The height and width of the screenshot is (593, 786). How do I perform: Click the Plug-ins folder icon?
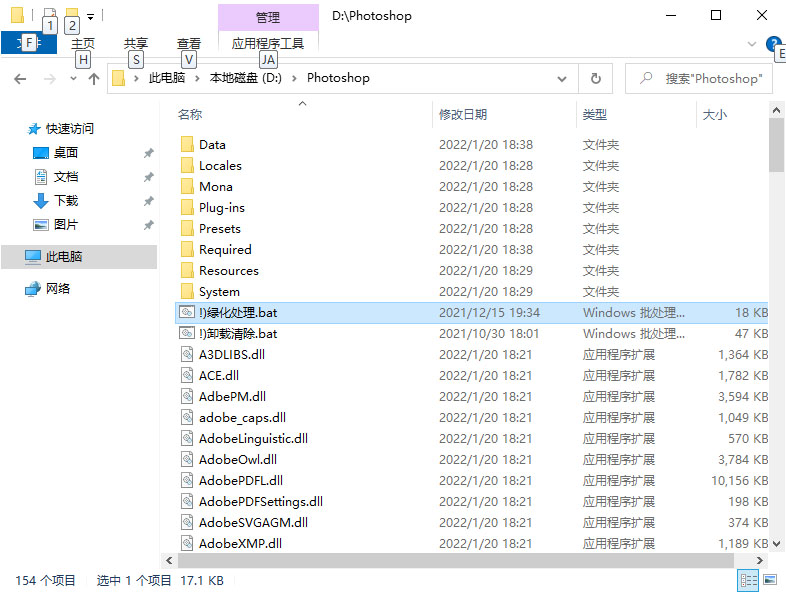[x=187, y=208]
